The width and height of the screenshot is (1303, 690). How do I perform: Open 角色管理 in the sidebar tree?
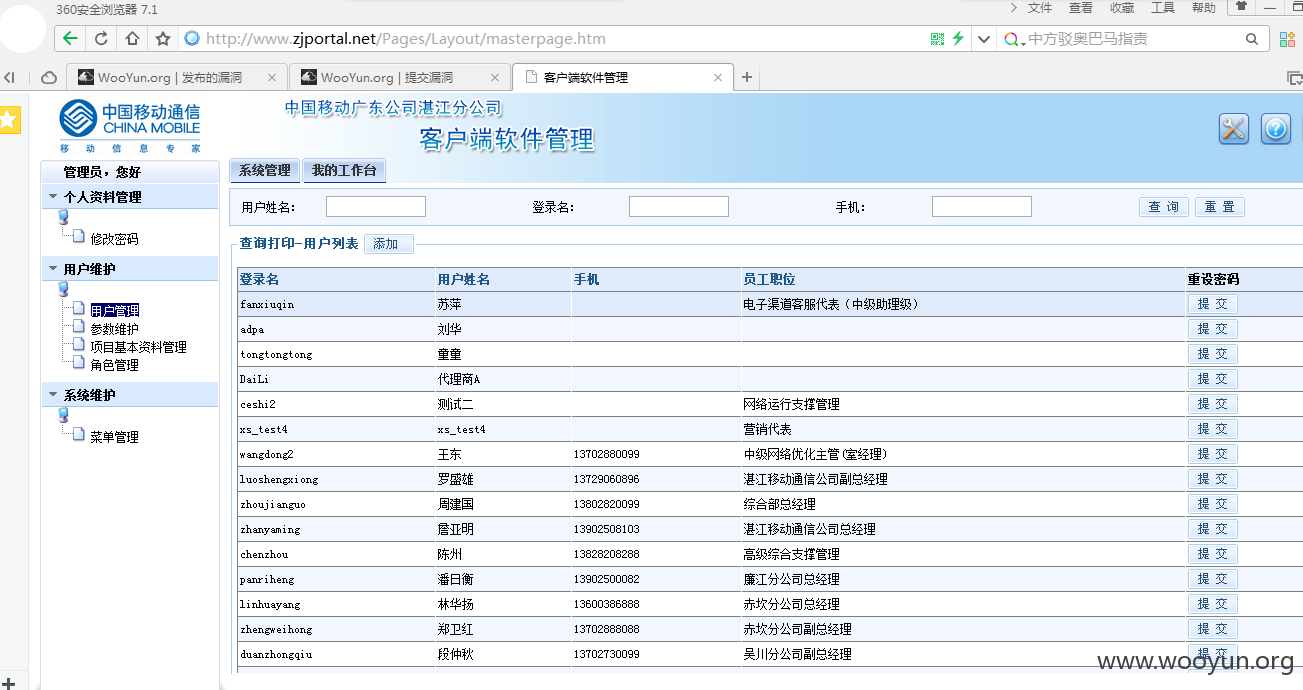(114, 365)
